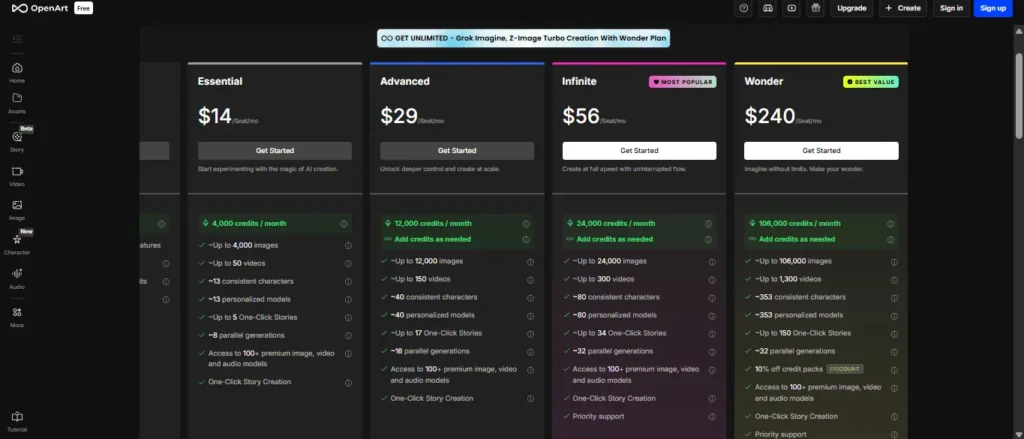1024x439 pixels.
Task: Info icon beside Wonder ~Up to 1,300 videos
Action: [x=895, y=280]
